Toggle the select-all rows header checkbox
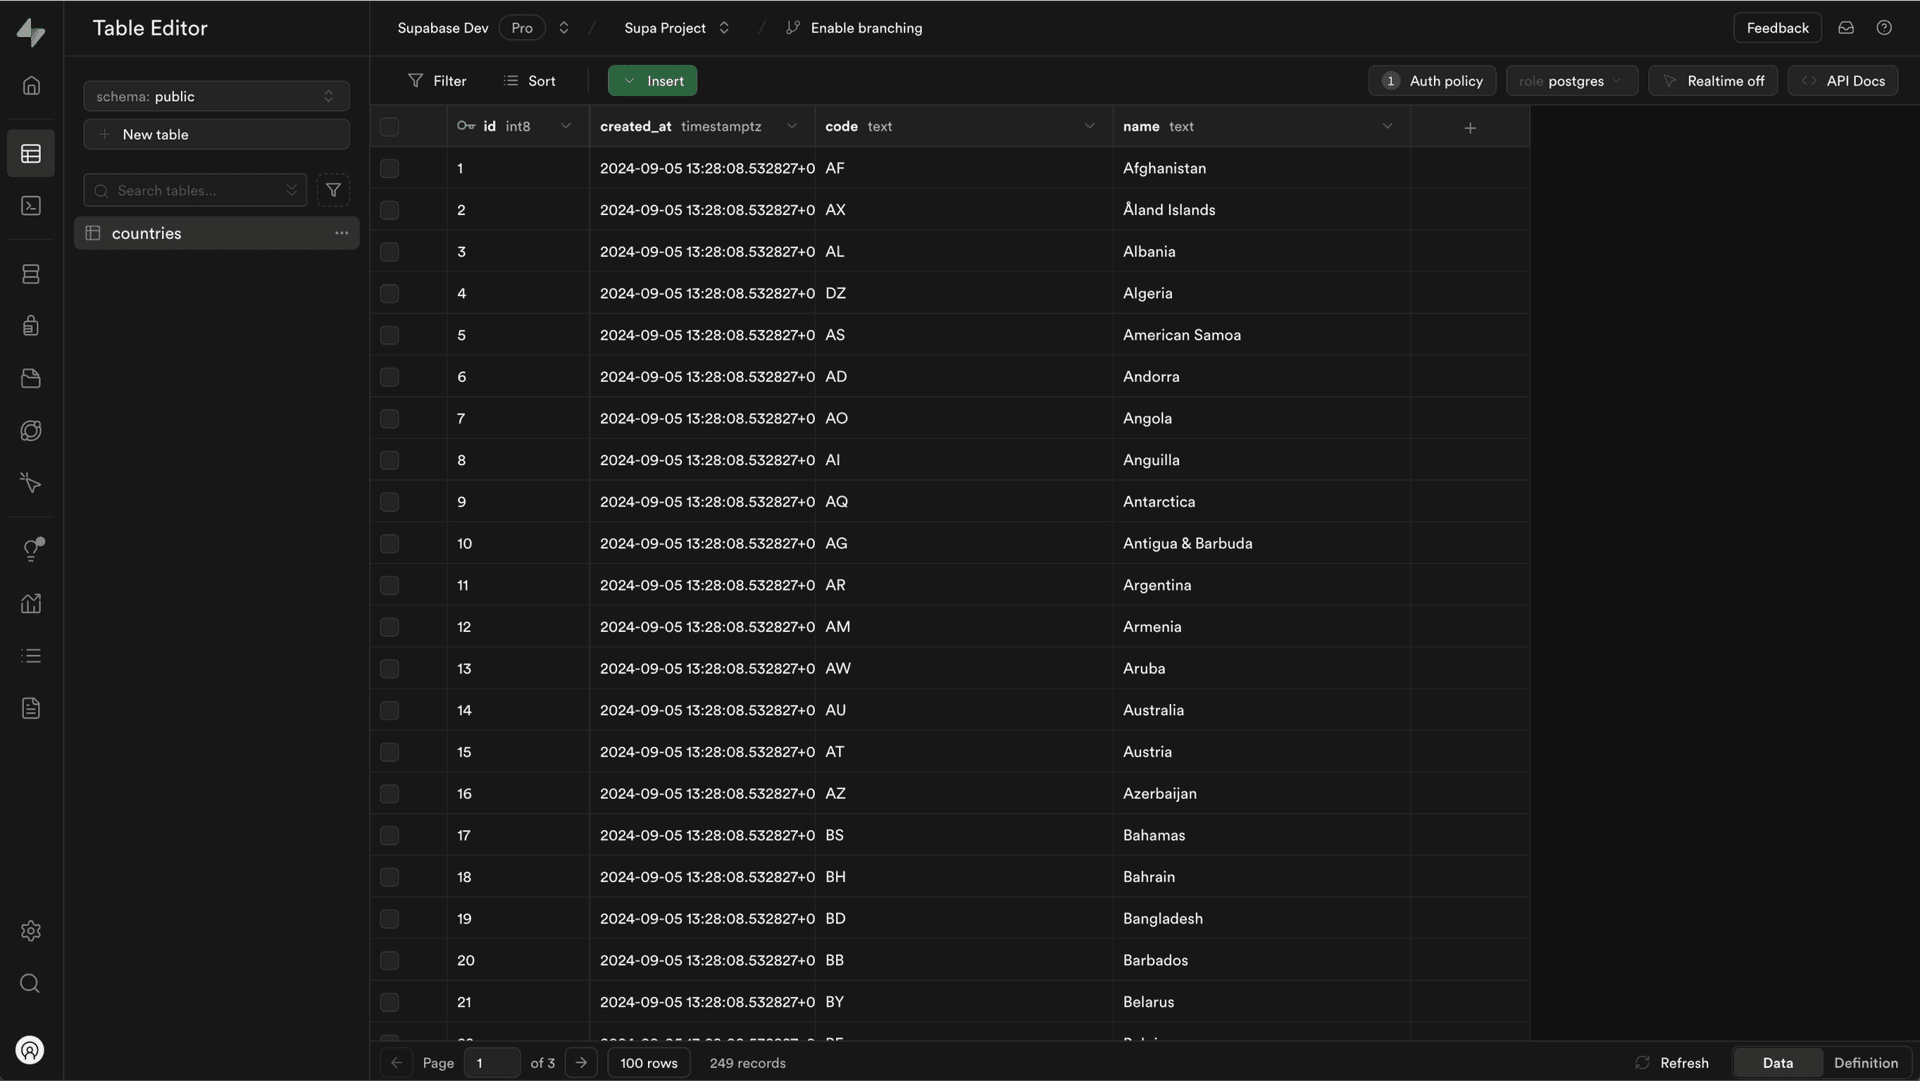This screenshot has width=1920, height=1081. (389, 127)
